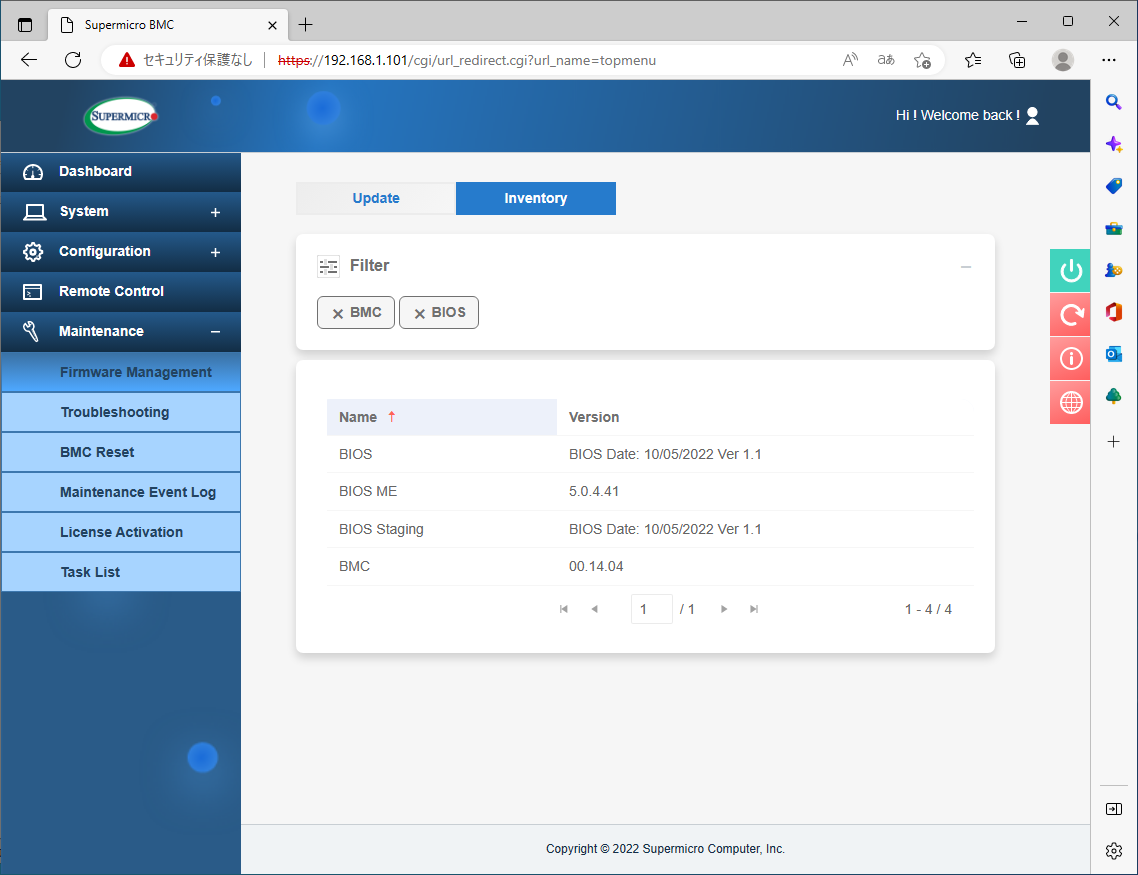This screenshot has width=1138, height=875.
Task: Add a sidebar app with plus icon
Action: coord(1114,442)
